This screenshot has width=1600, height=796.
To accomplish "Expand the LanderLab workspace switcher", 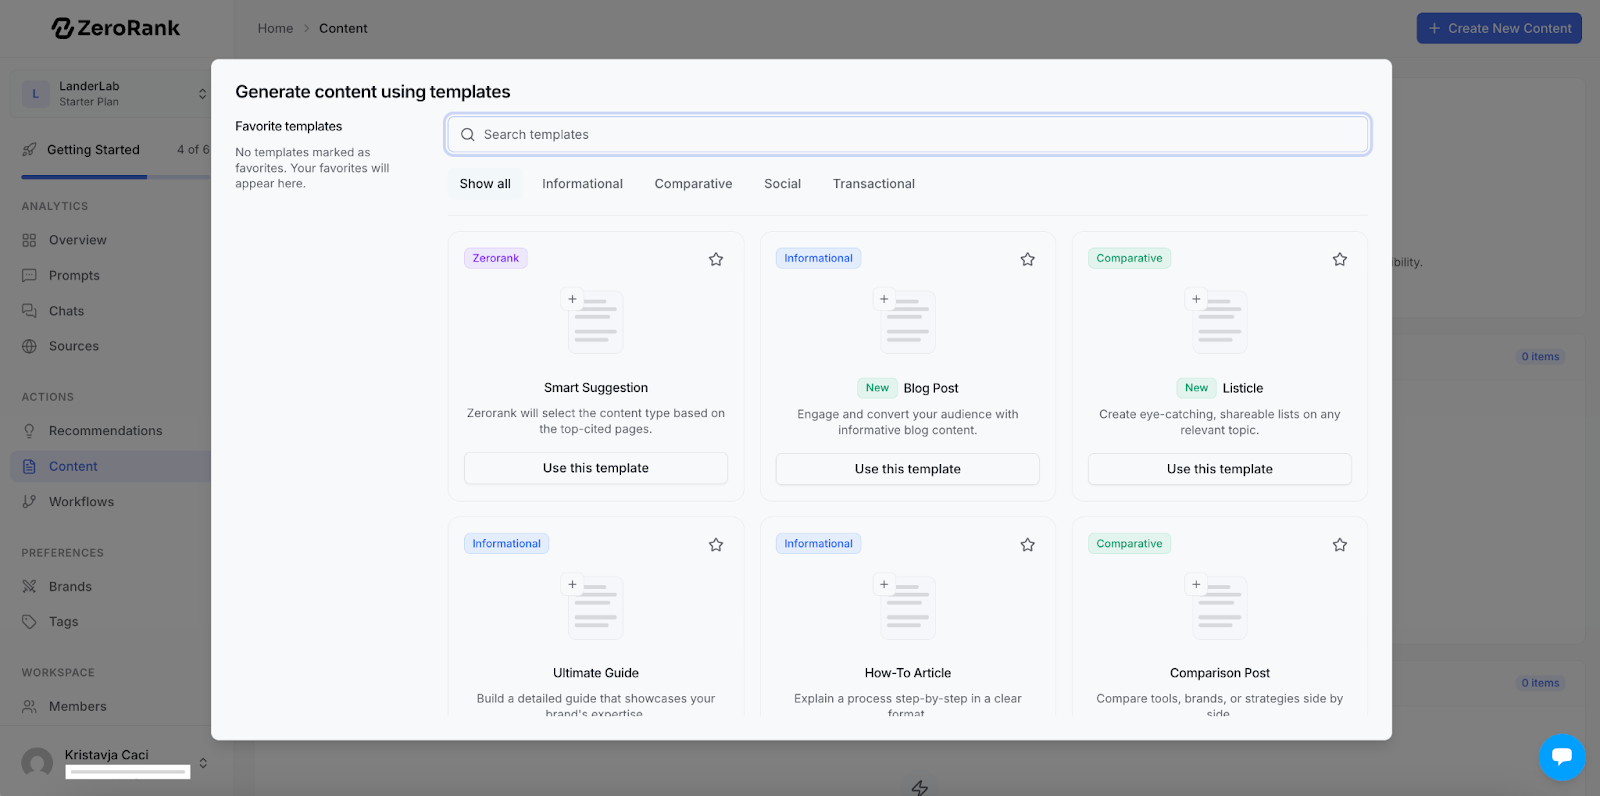I will click(203, 94).
